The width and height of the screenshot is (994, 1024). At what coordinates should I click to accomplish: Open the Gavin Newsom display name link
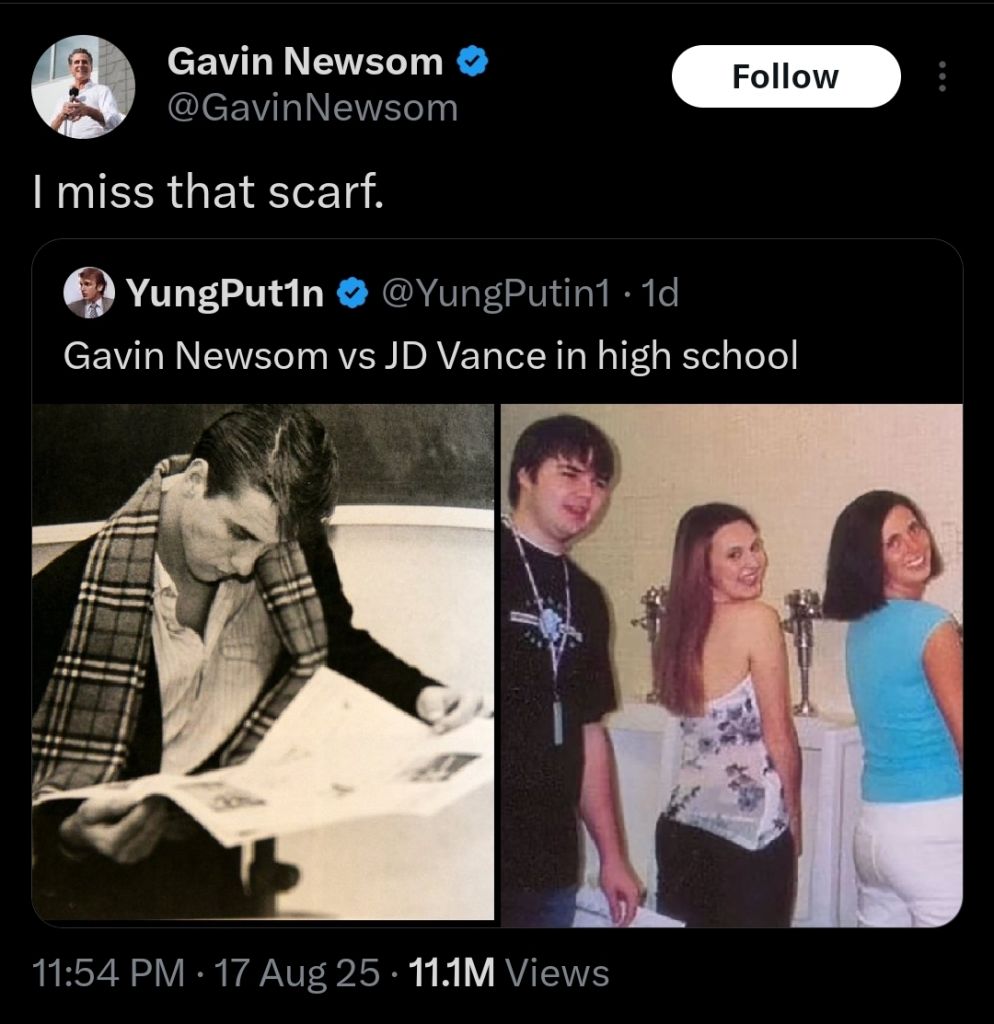point(305,62)
